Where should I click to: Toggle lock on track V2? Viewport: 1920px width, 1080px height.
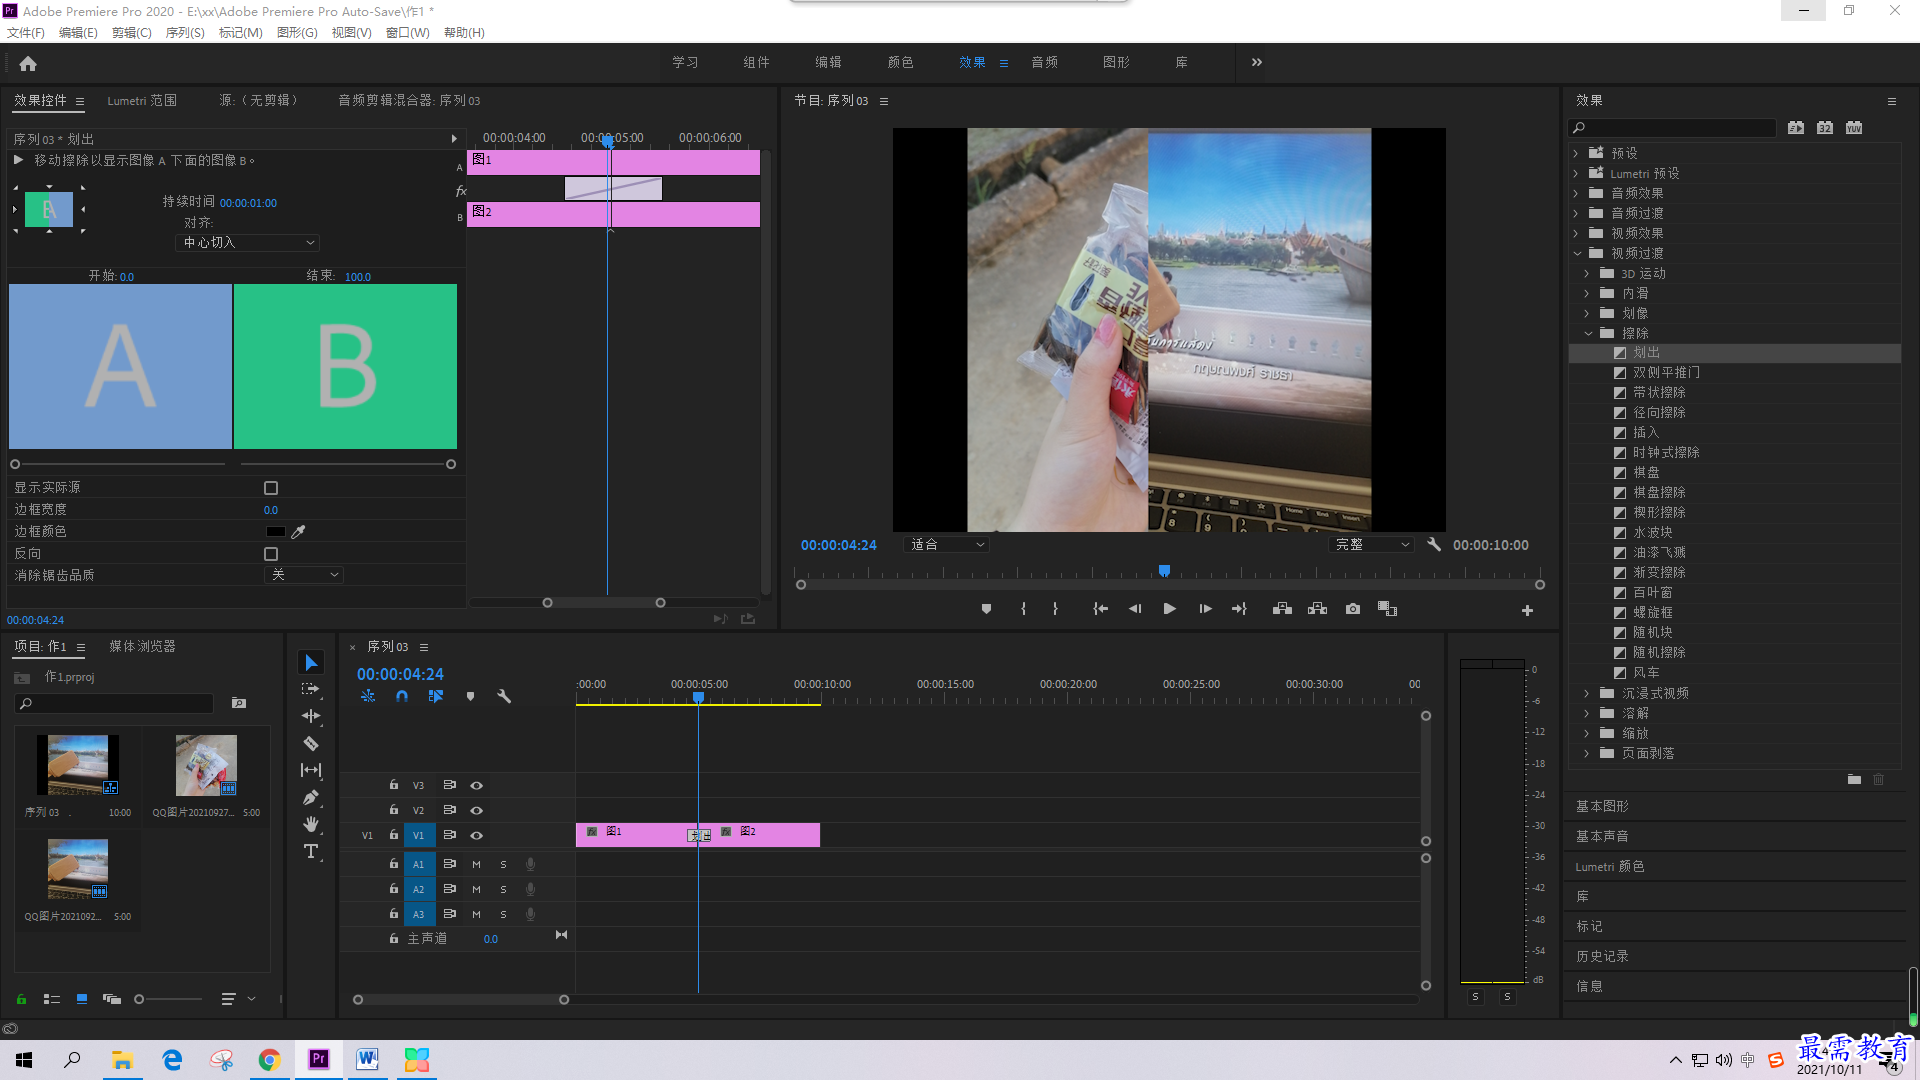pyautogui.click(x=394, y=810)
